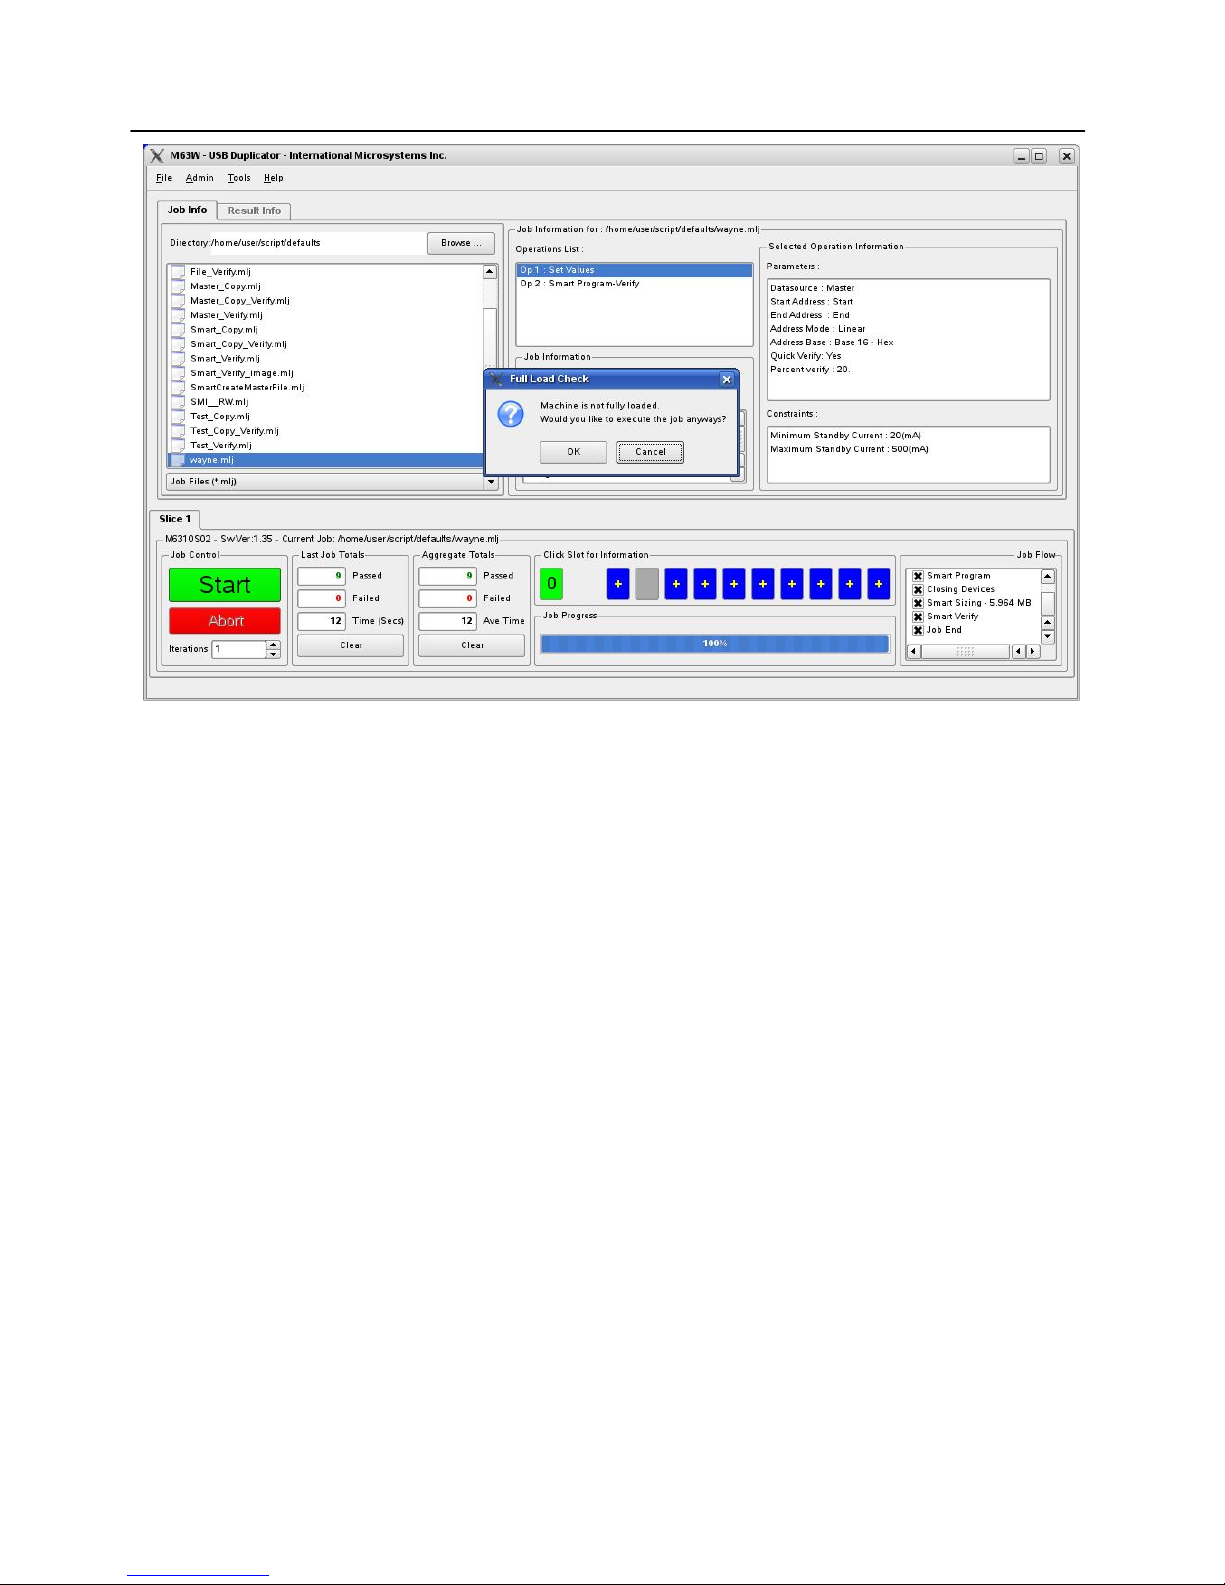Viewport: 1225px width, 1585px height.
Task: Click the file icon beside Smart_Copy_Verify.mlj
Action: click(x=178, y=344)
